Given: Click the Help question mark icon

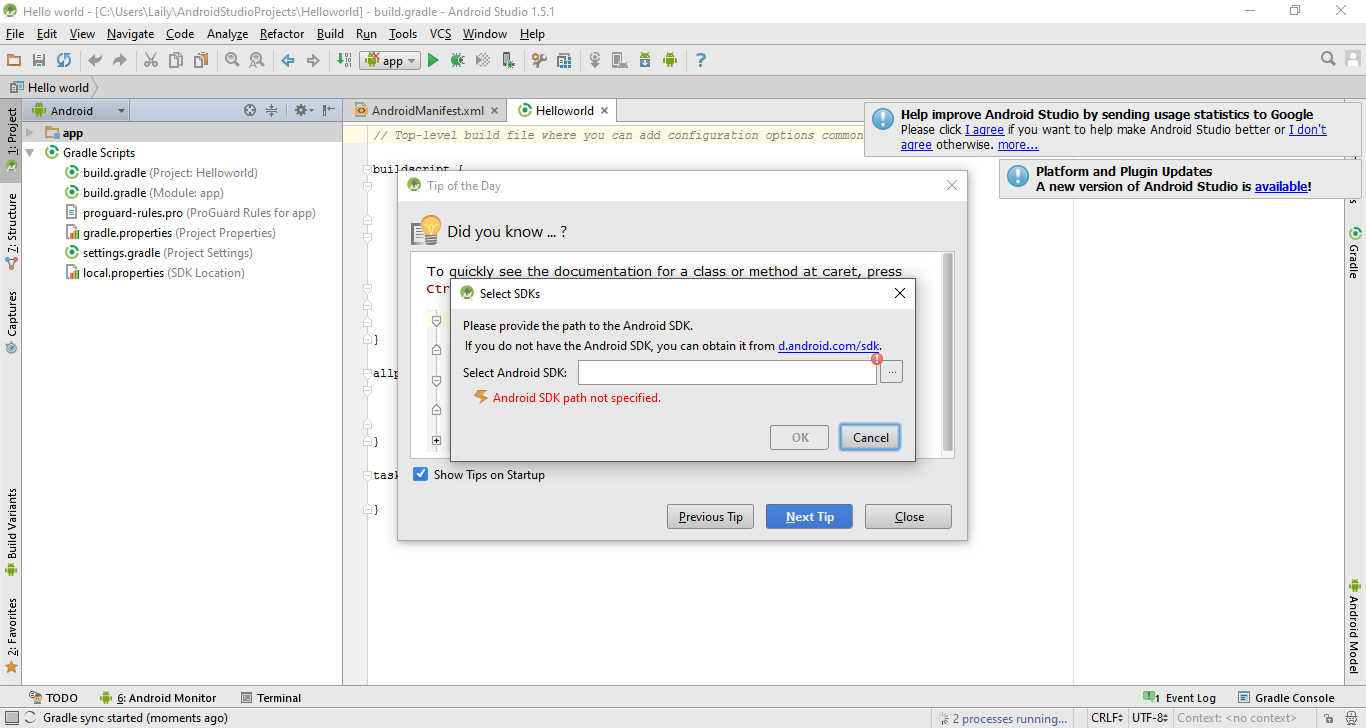Looking at the screenshot, I should click(700, 60).
